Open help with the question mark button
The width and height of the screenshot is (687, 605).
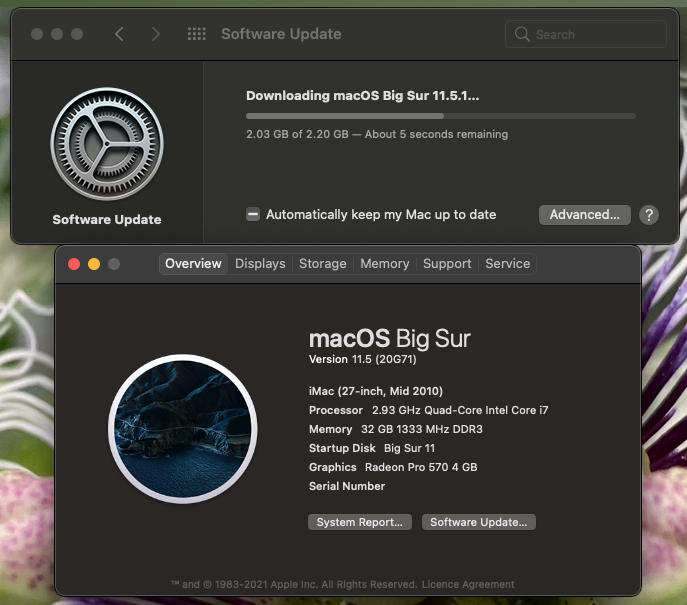click(649, 215)
